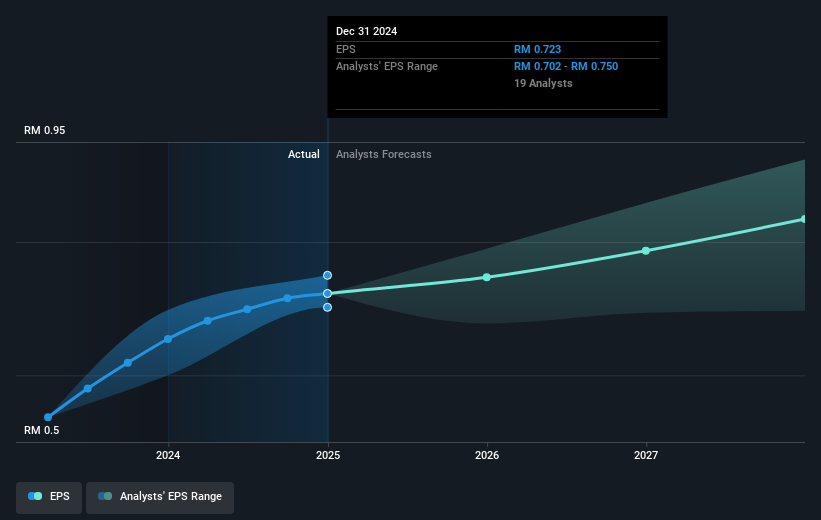Click the upper EPS range marker at 2025
This screenshot has width=821, height=520.
pyautogui.click(x=327, y=275)
